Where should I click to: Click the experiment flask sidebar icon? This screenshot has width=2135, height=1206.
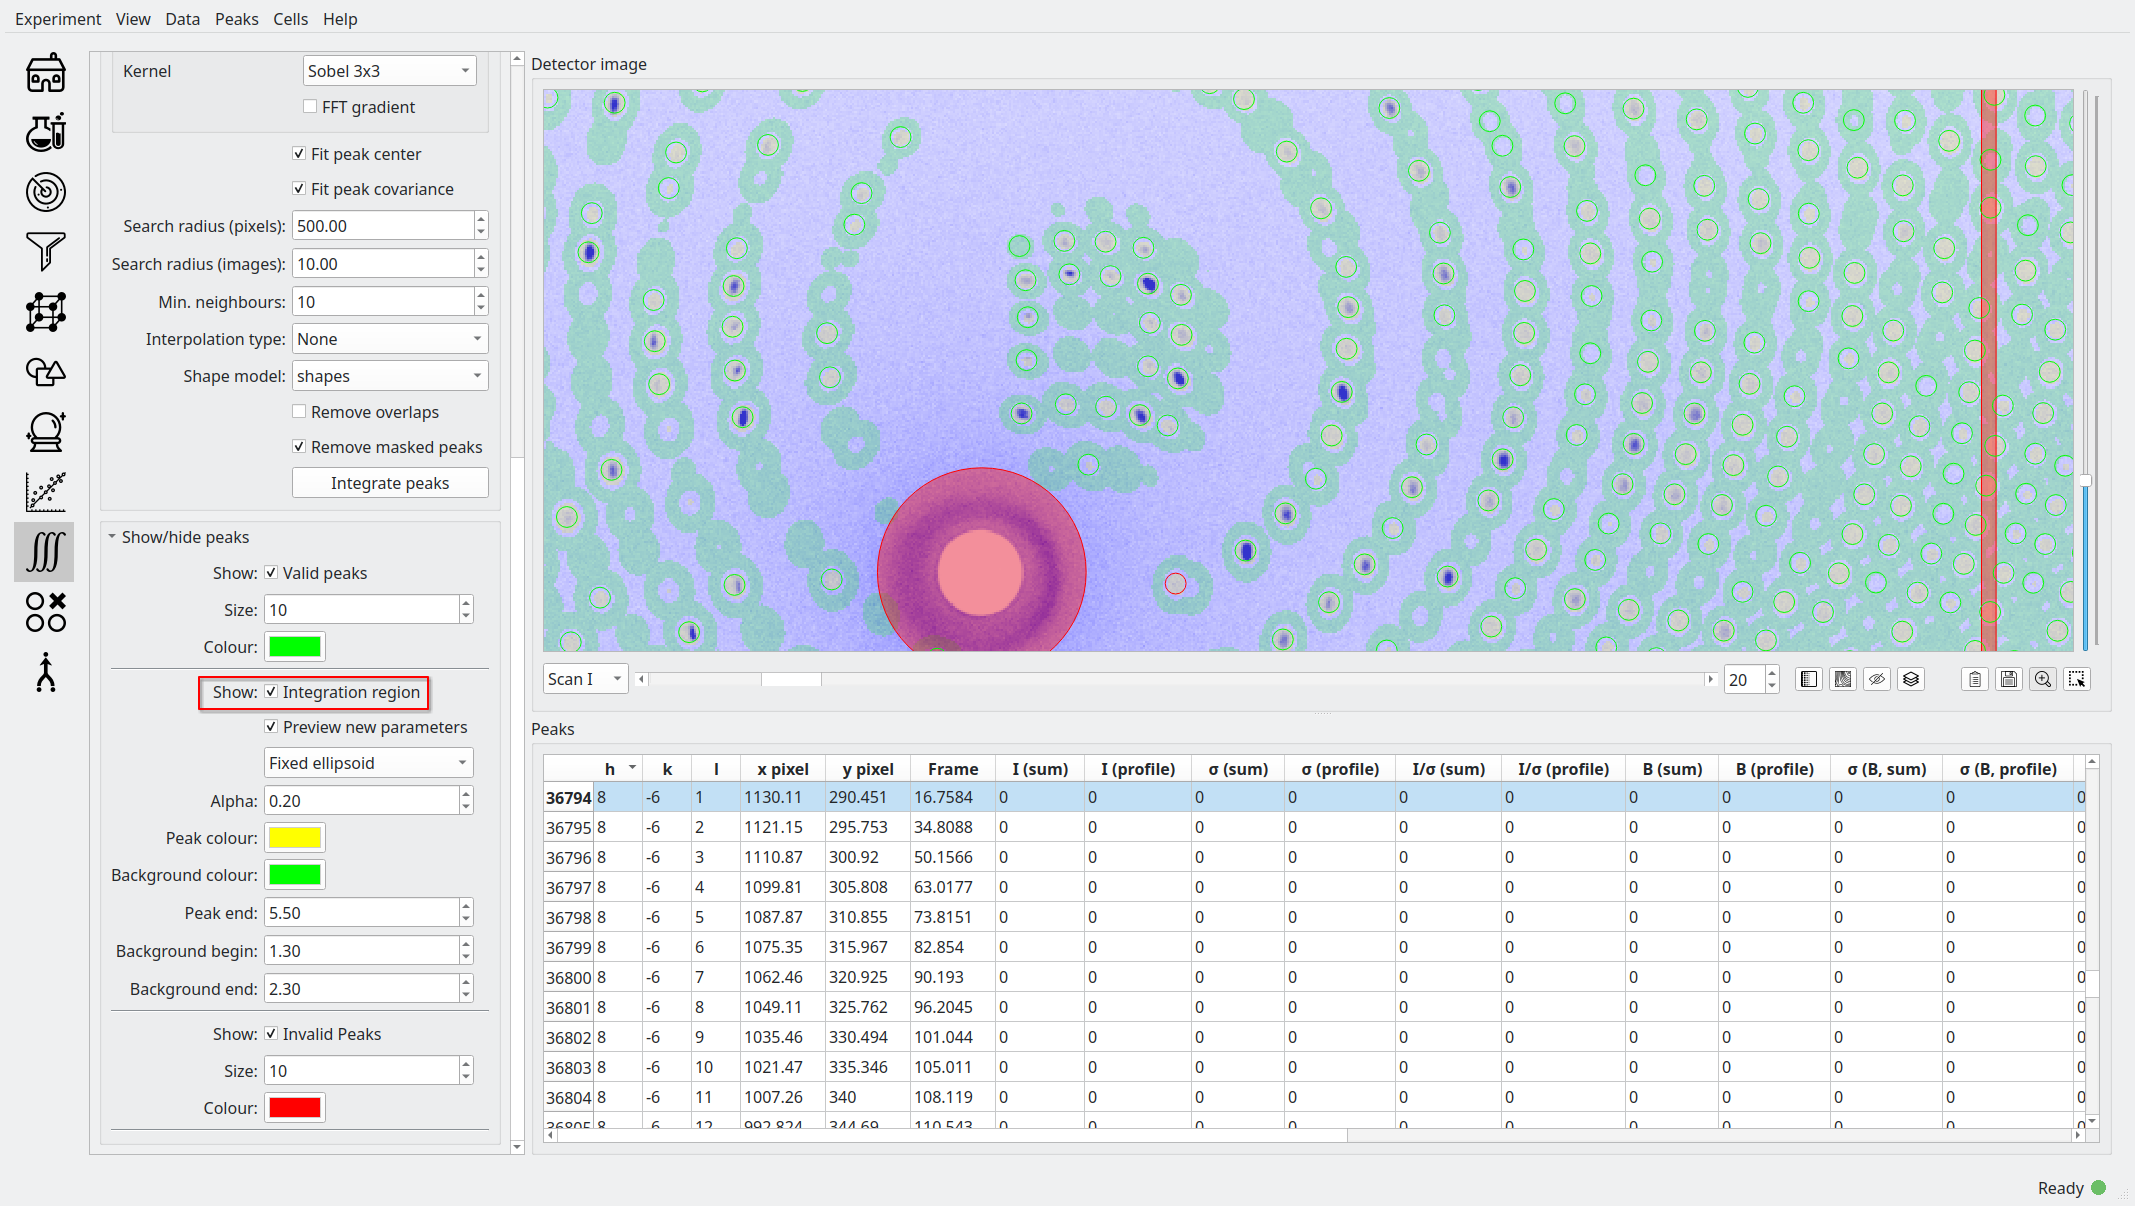(x=46, y=133)
